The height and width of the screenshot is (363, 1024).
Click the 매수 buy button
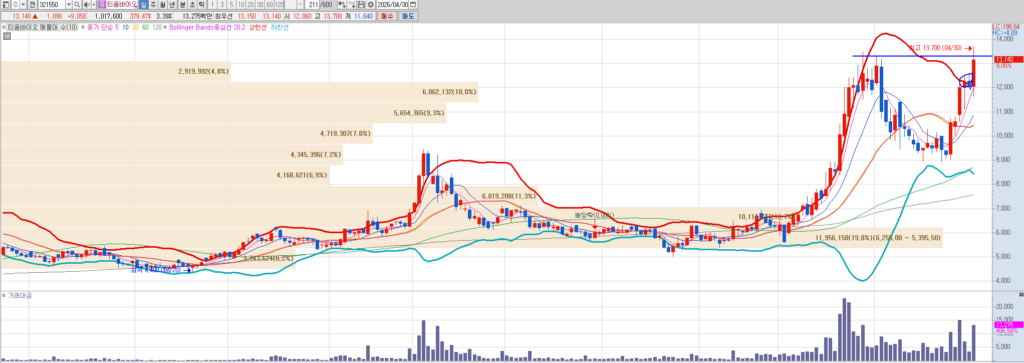[388, 16]
